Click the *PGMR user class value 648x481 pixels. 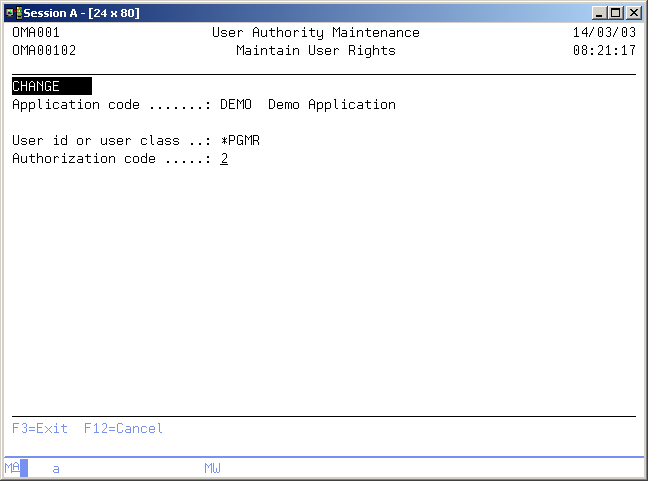pos(240,140)
